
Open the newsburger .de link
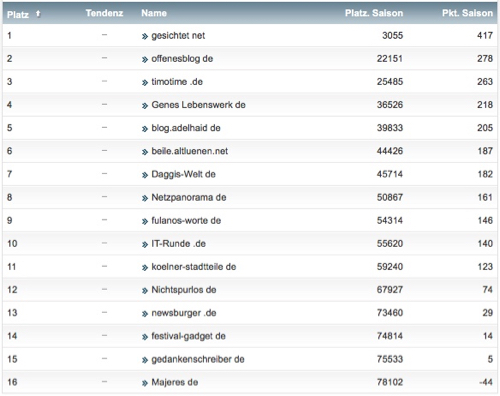(184, 313)
